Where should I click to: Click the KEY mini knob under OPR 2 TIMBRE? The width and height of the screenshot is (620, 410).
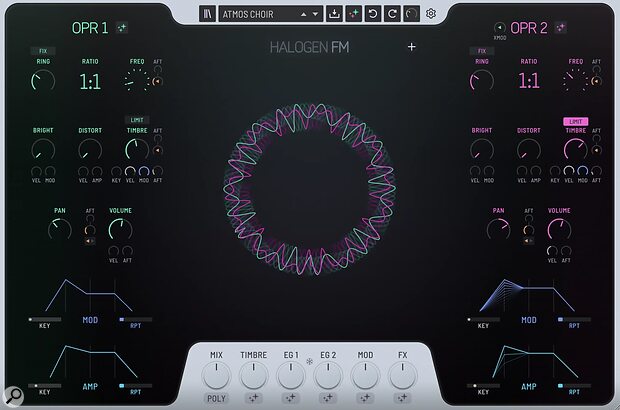555,171
